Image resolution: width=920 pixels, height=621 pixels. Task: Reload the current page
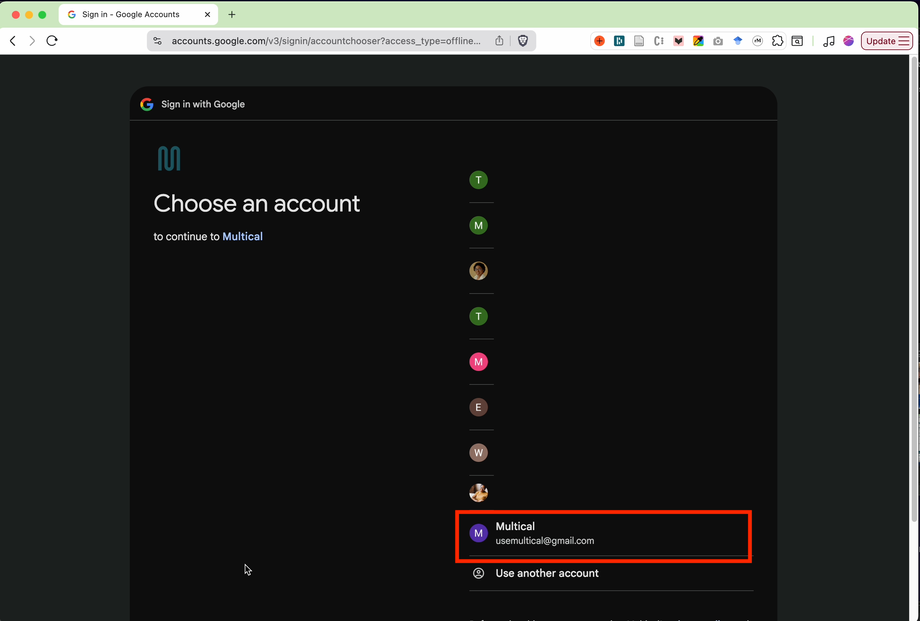[x=52, y=40]
